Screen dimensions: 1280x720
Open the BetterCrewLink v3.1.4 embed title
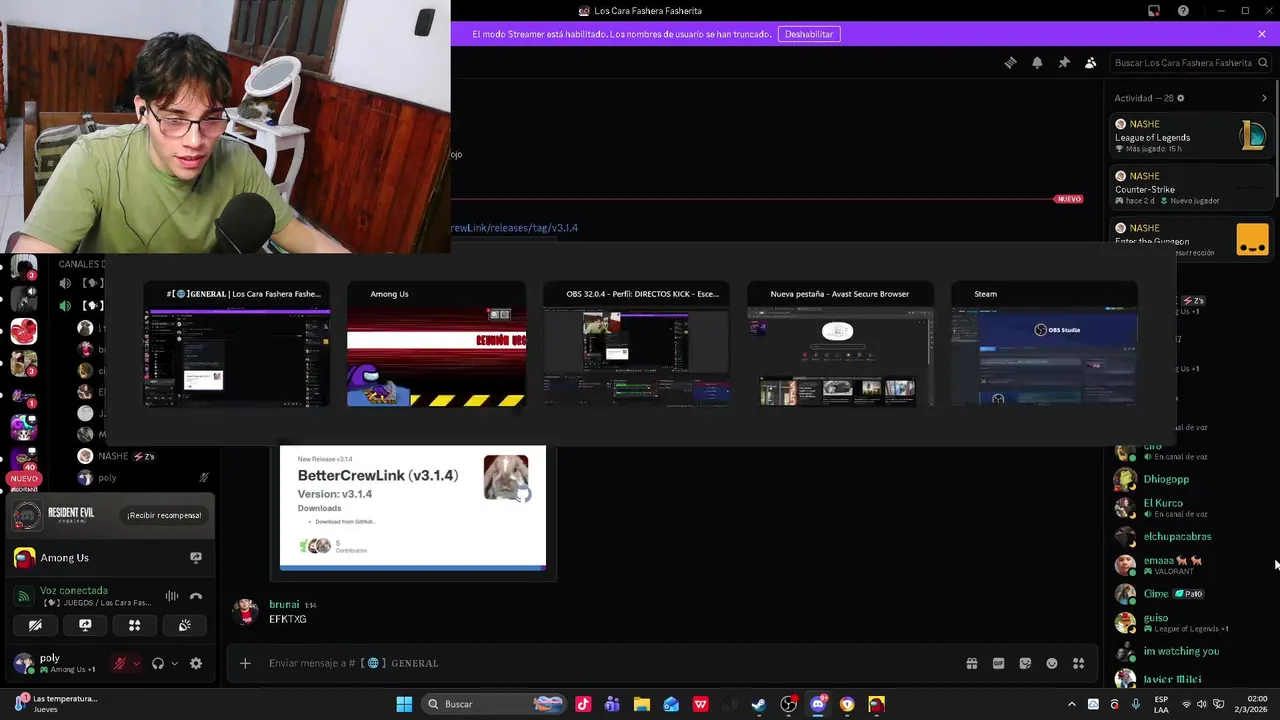pyautogui.click(x=378, y=475)
